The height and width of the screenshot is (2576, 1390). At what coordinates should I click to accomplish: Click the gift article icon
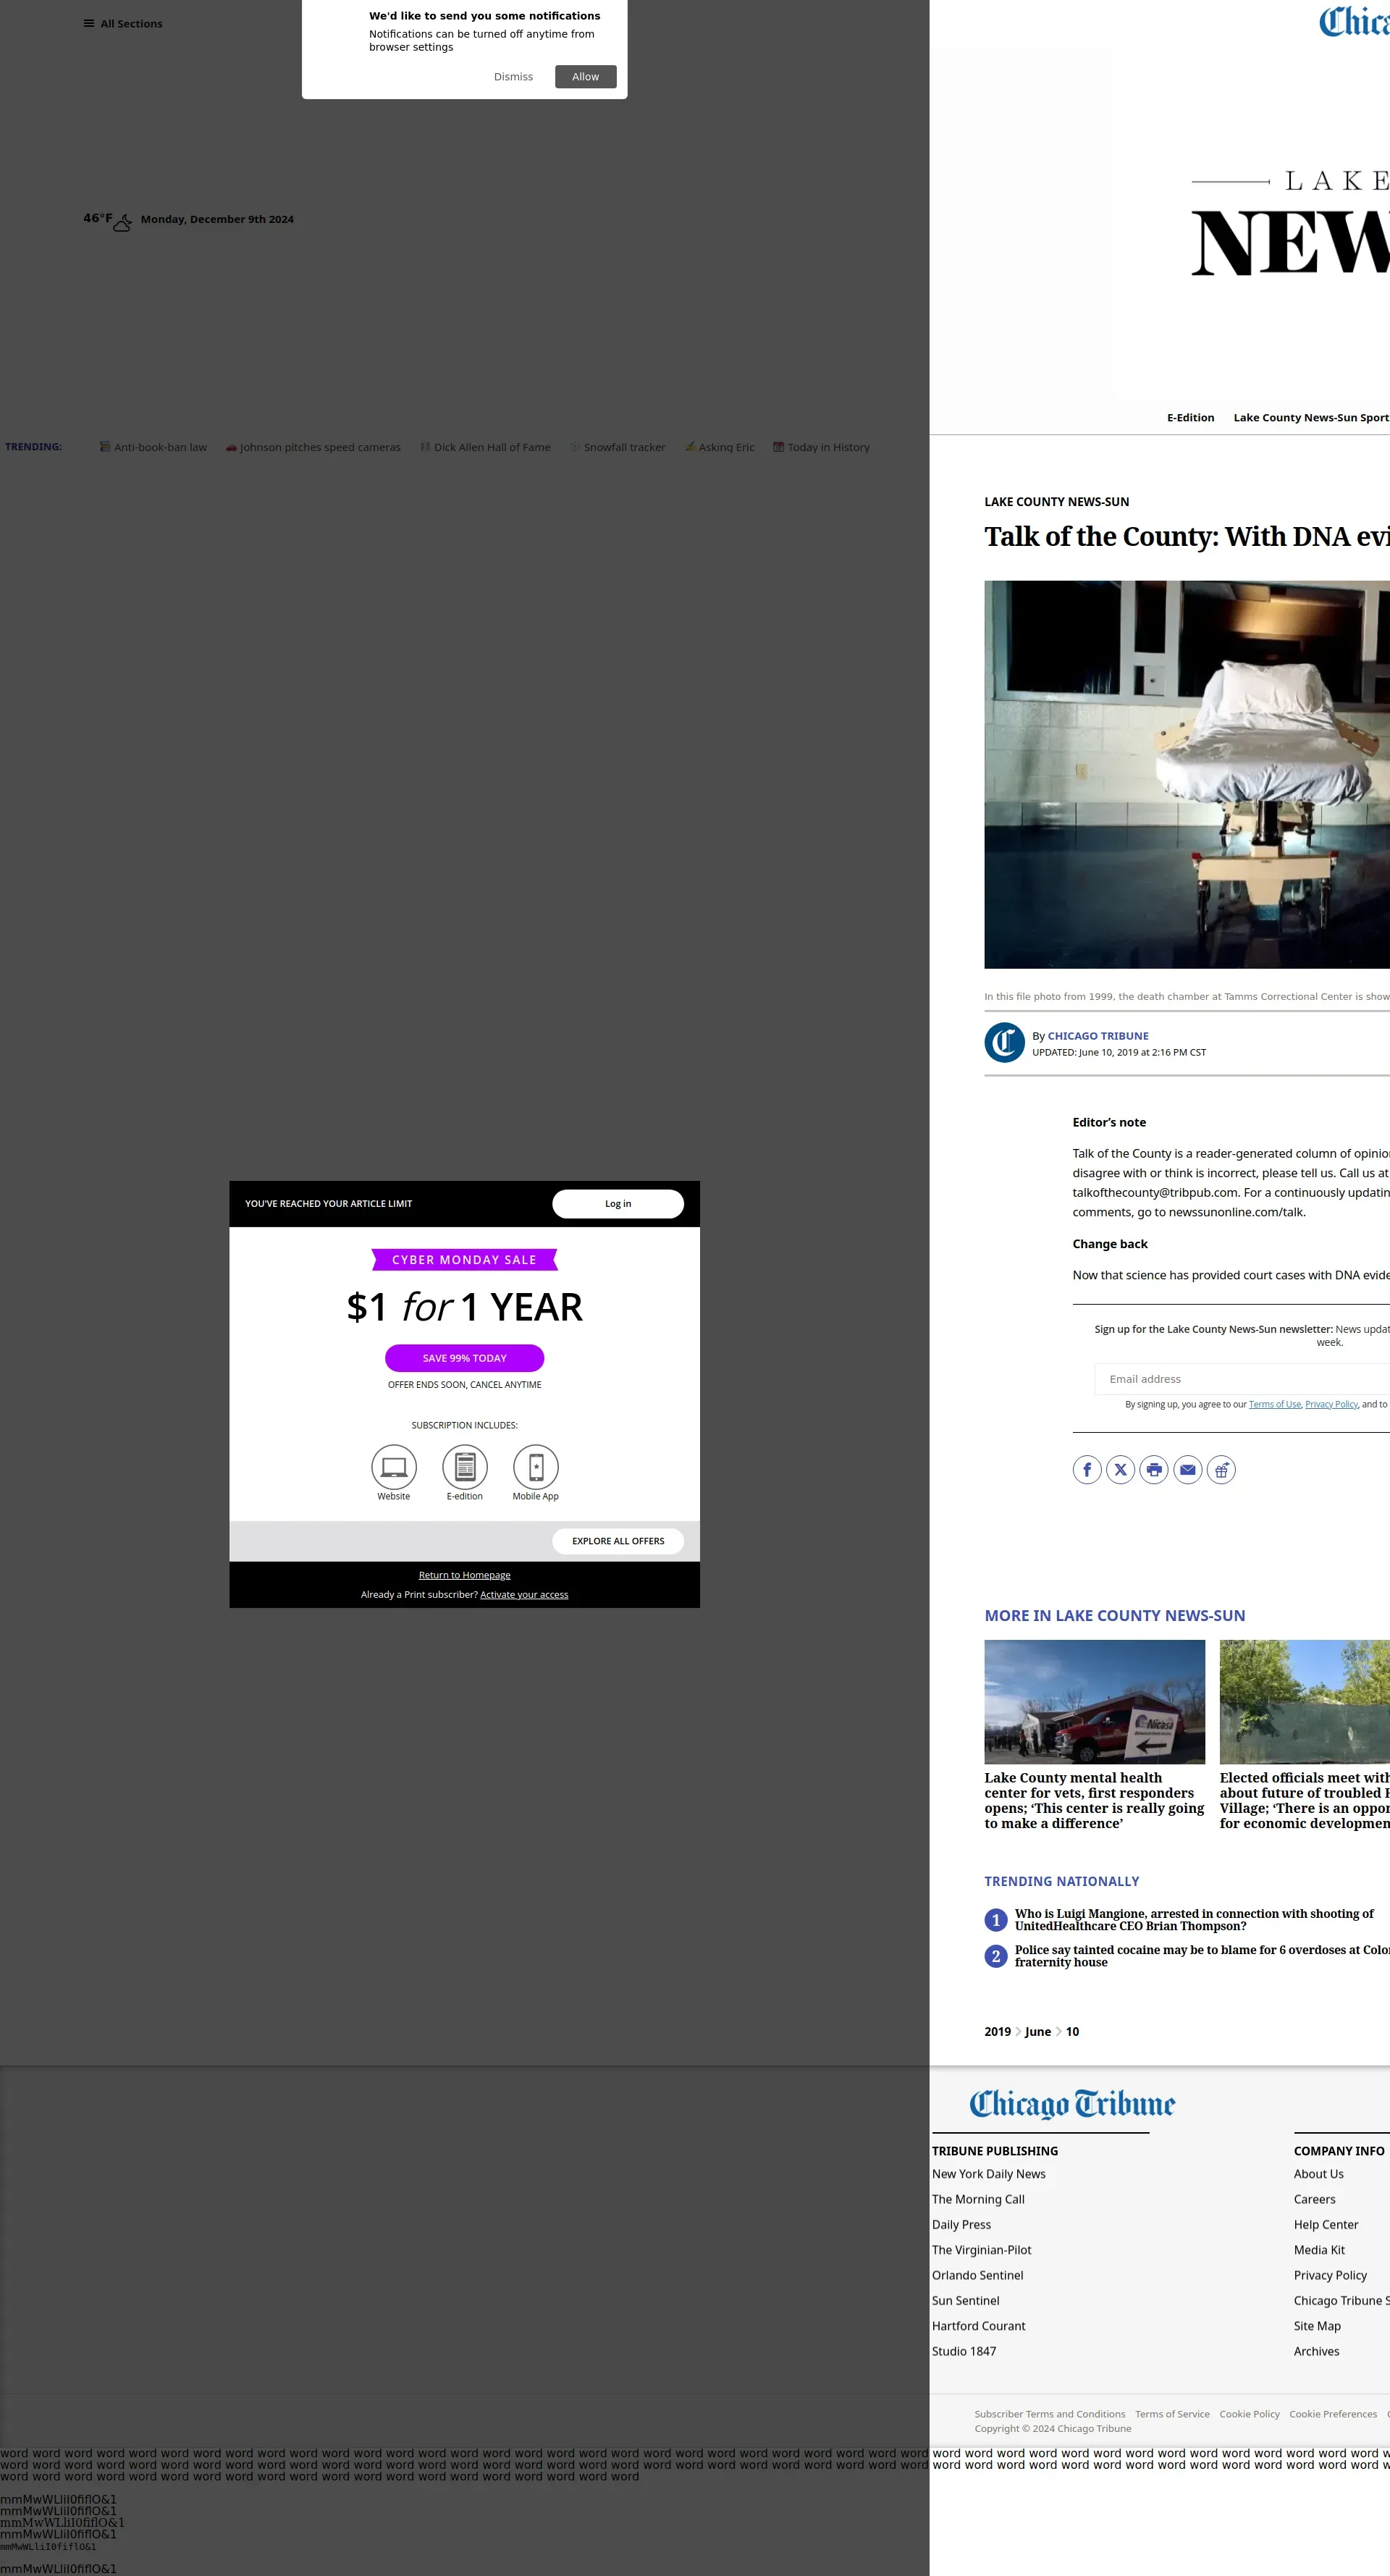tap(1221, 1470)
